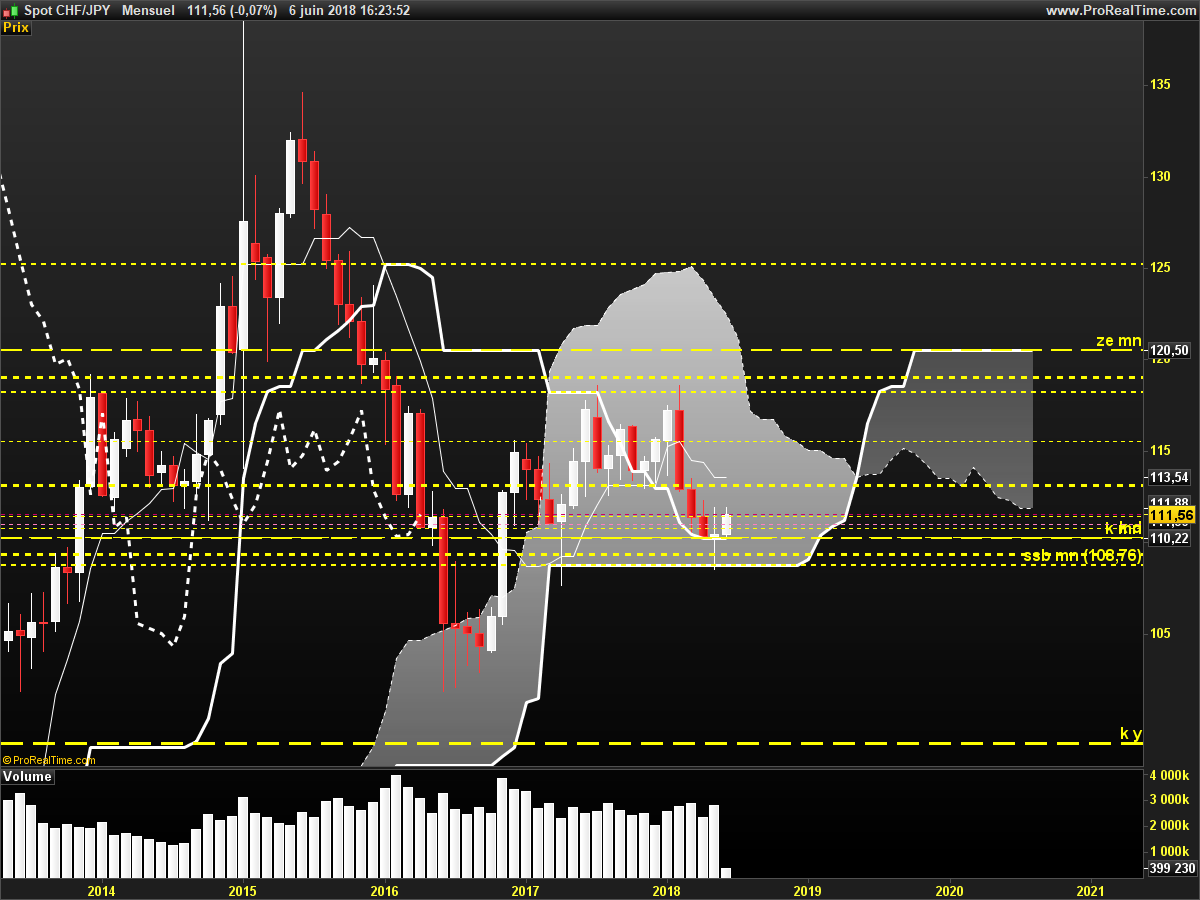Click the 2 000k volume axis value
1200x900 pixels.
1169,825
